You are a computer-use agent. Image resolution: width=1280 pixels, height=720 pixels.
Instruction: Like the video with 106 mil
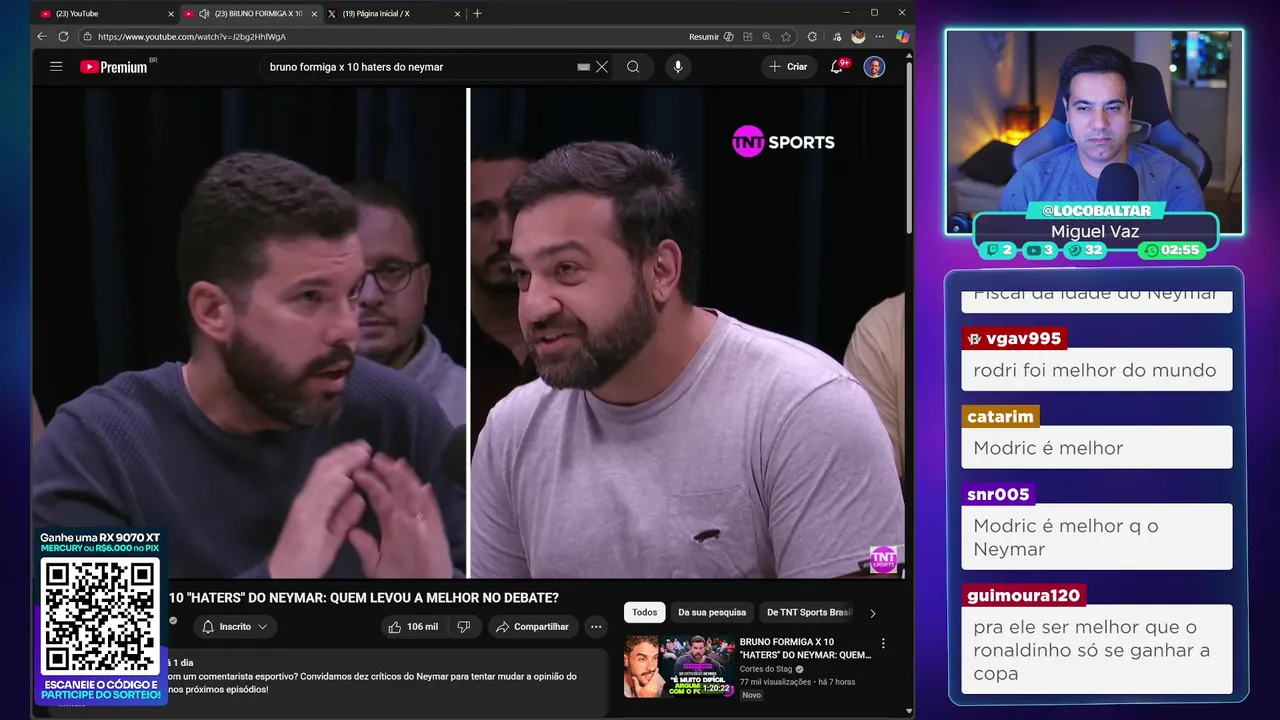click(413, 626)
